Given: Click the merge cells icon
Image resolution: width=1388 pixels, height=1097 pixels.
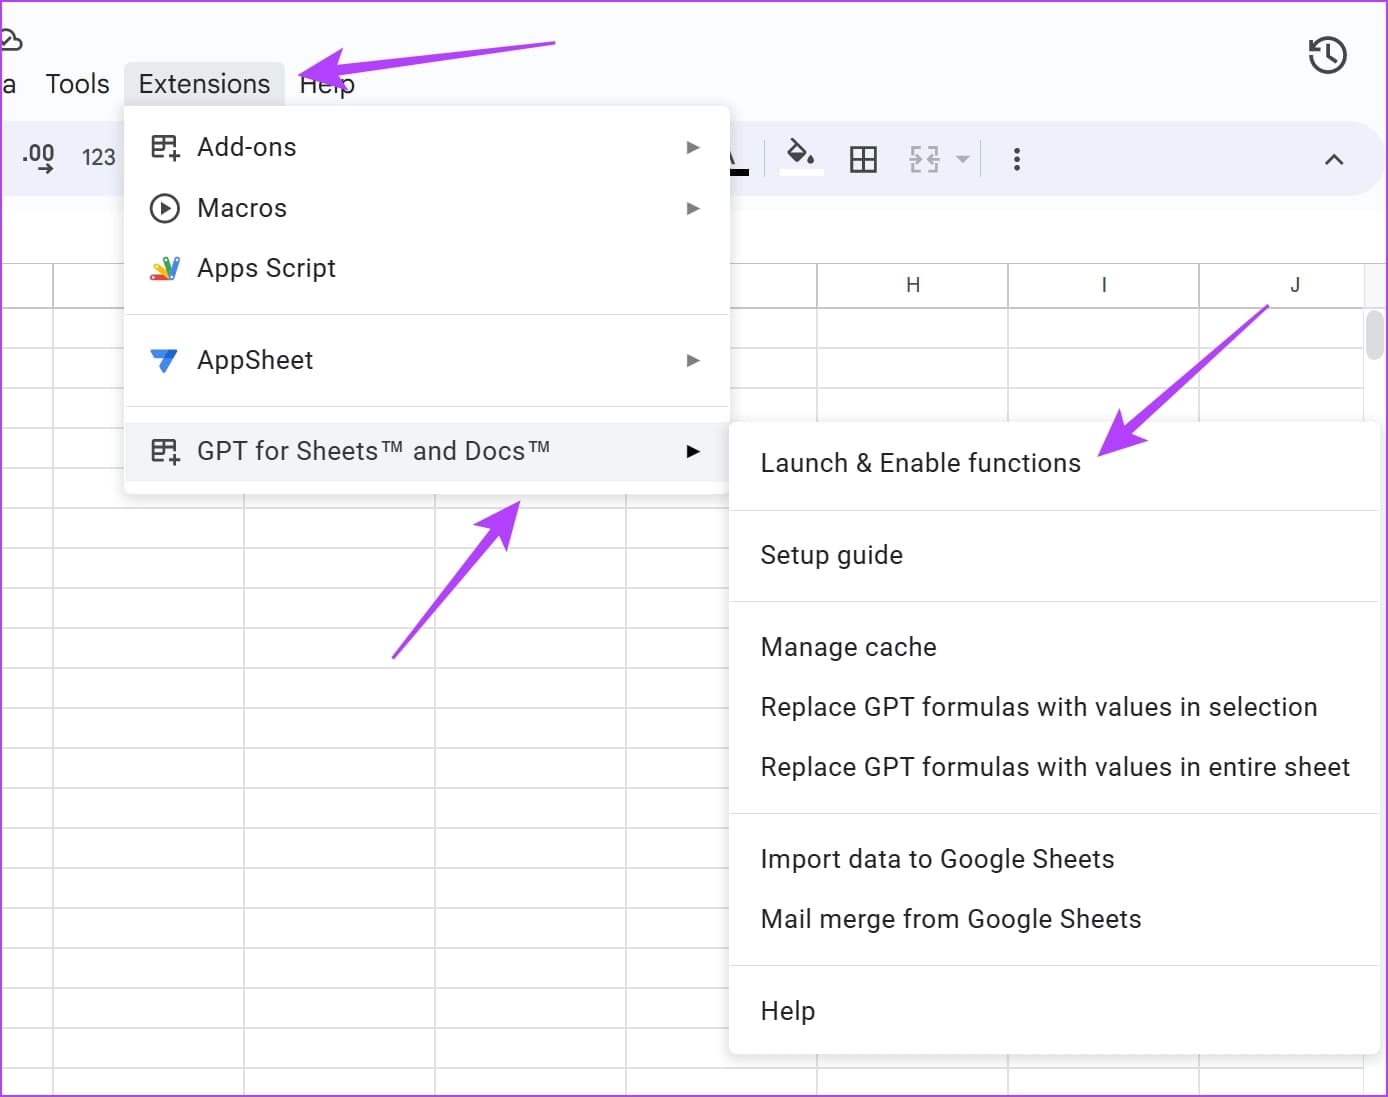Looking at the screenshot, I should pos(924,159).
